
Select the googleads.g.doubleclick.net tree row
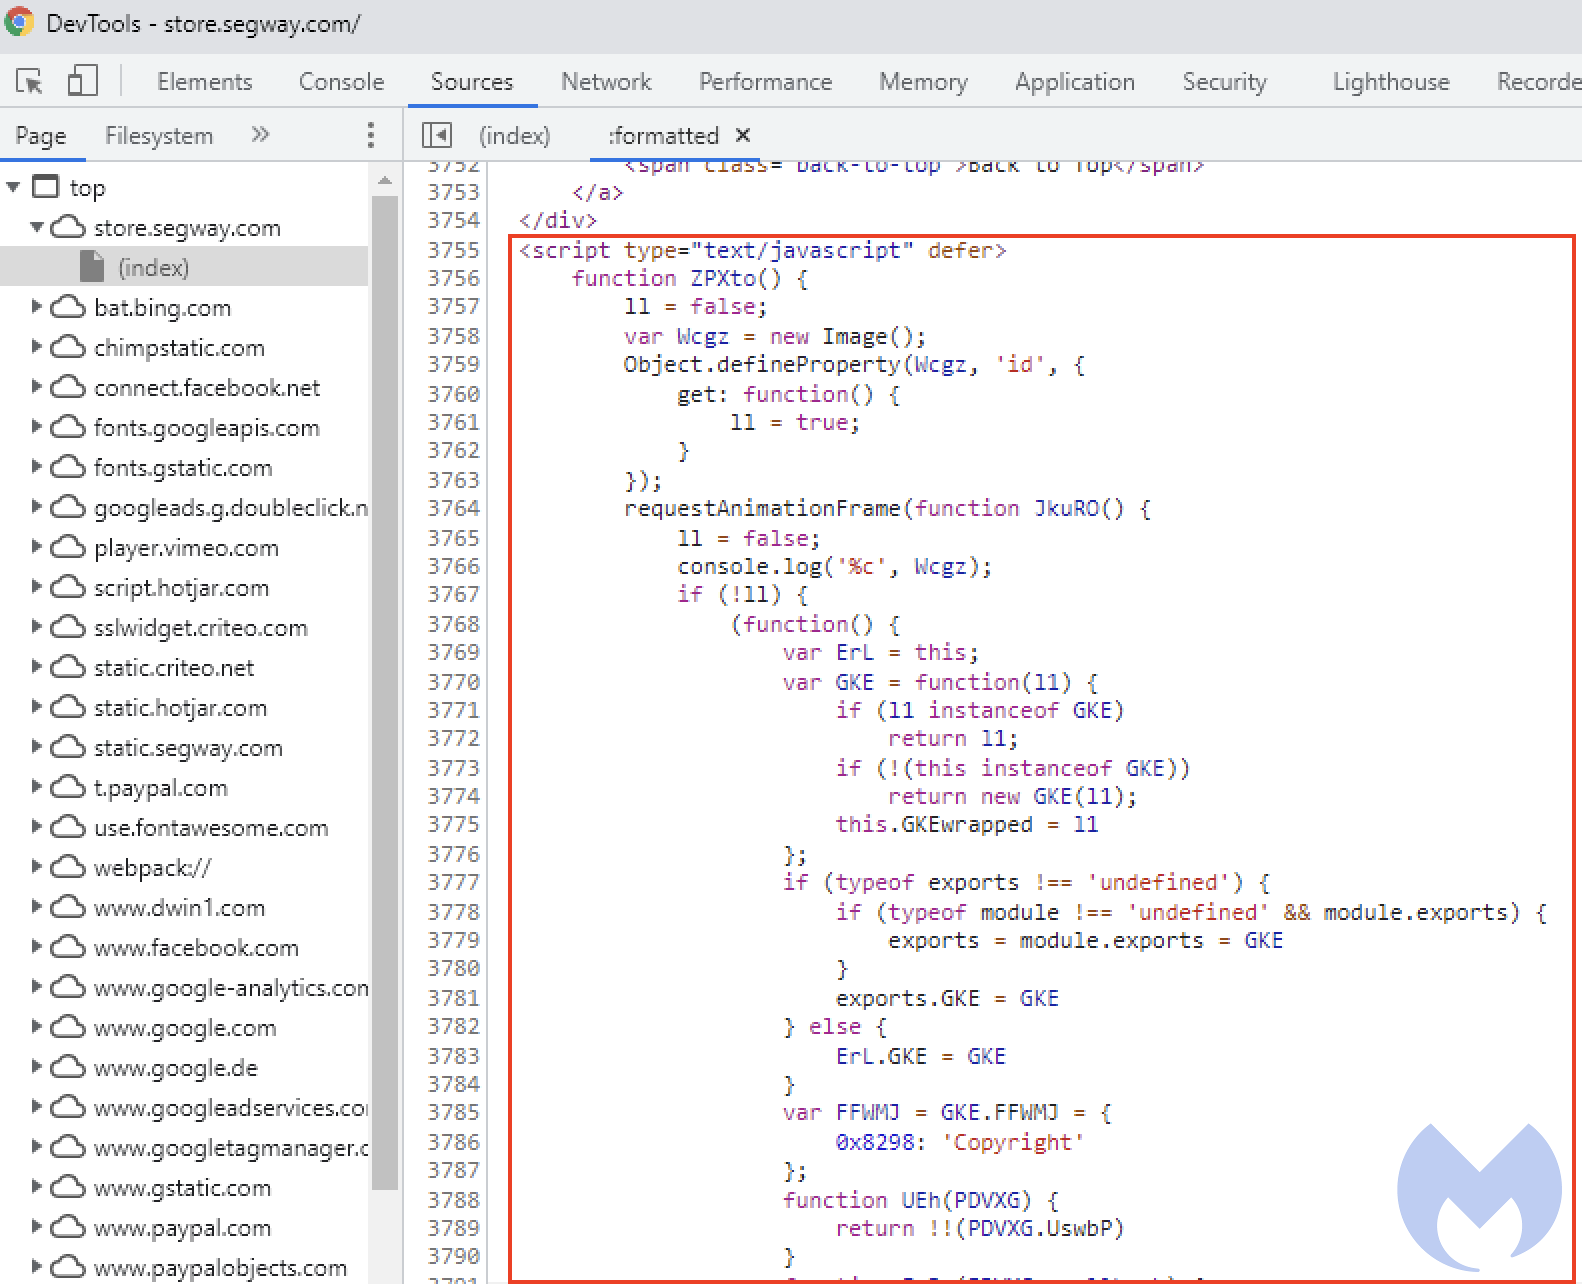pyautogui.click(x=184, y=508)
